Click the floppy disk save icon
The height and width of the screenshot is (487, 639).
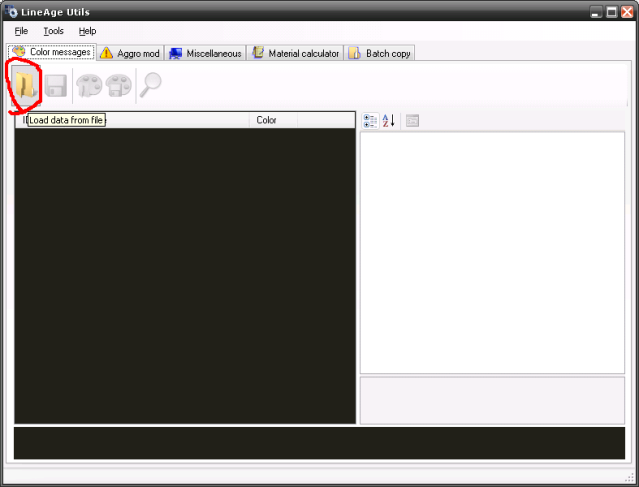point(55,86)
